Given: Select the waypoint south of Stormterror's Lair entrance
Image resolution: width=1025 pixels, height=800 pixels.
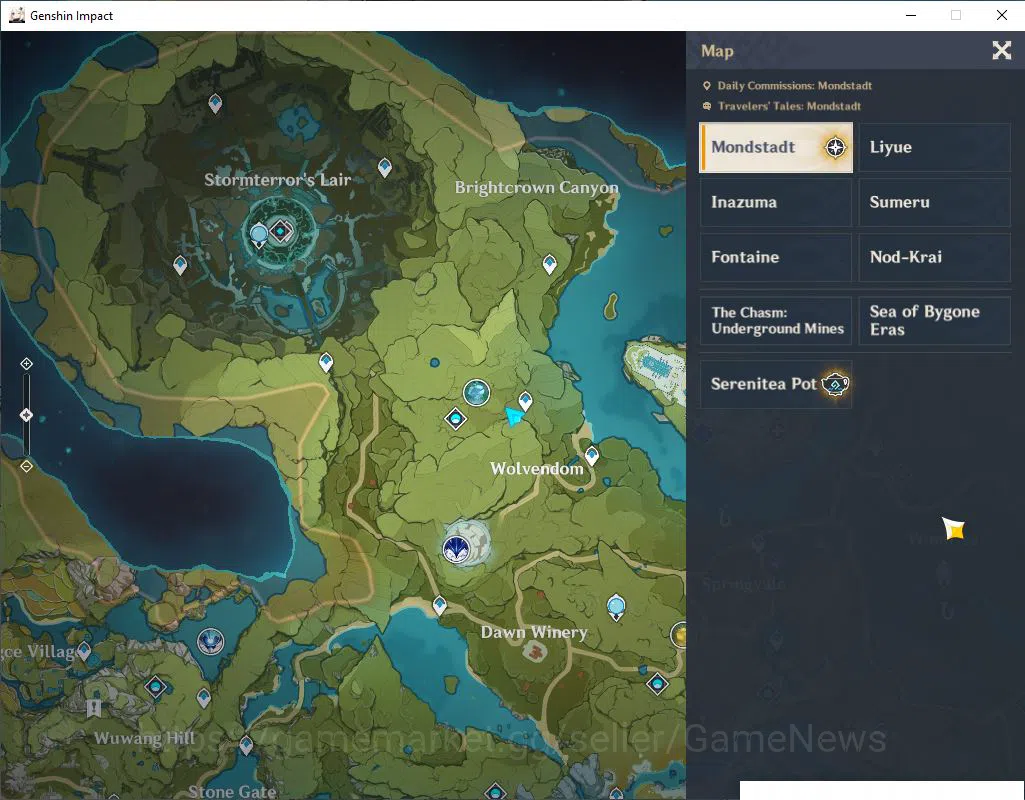Looking at the screenshot, I should click(x=326, y=361).
